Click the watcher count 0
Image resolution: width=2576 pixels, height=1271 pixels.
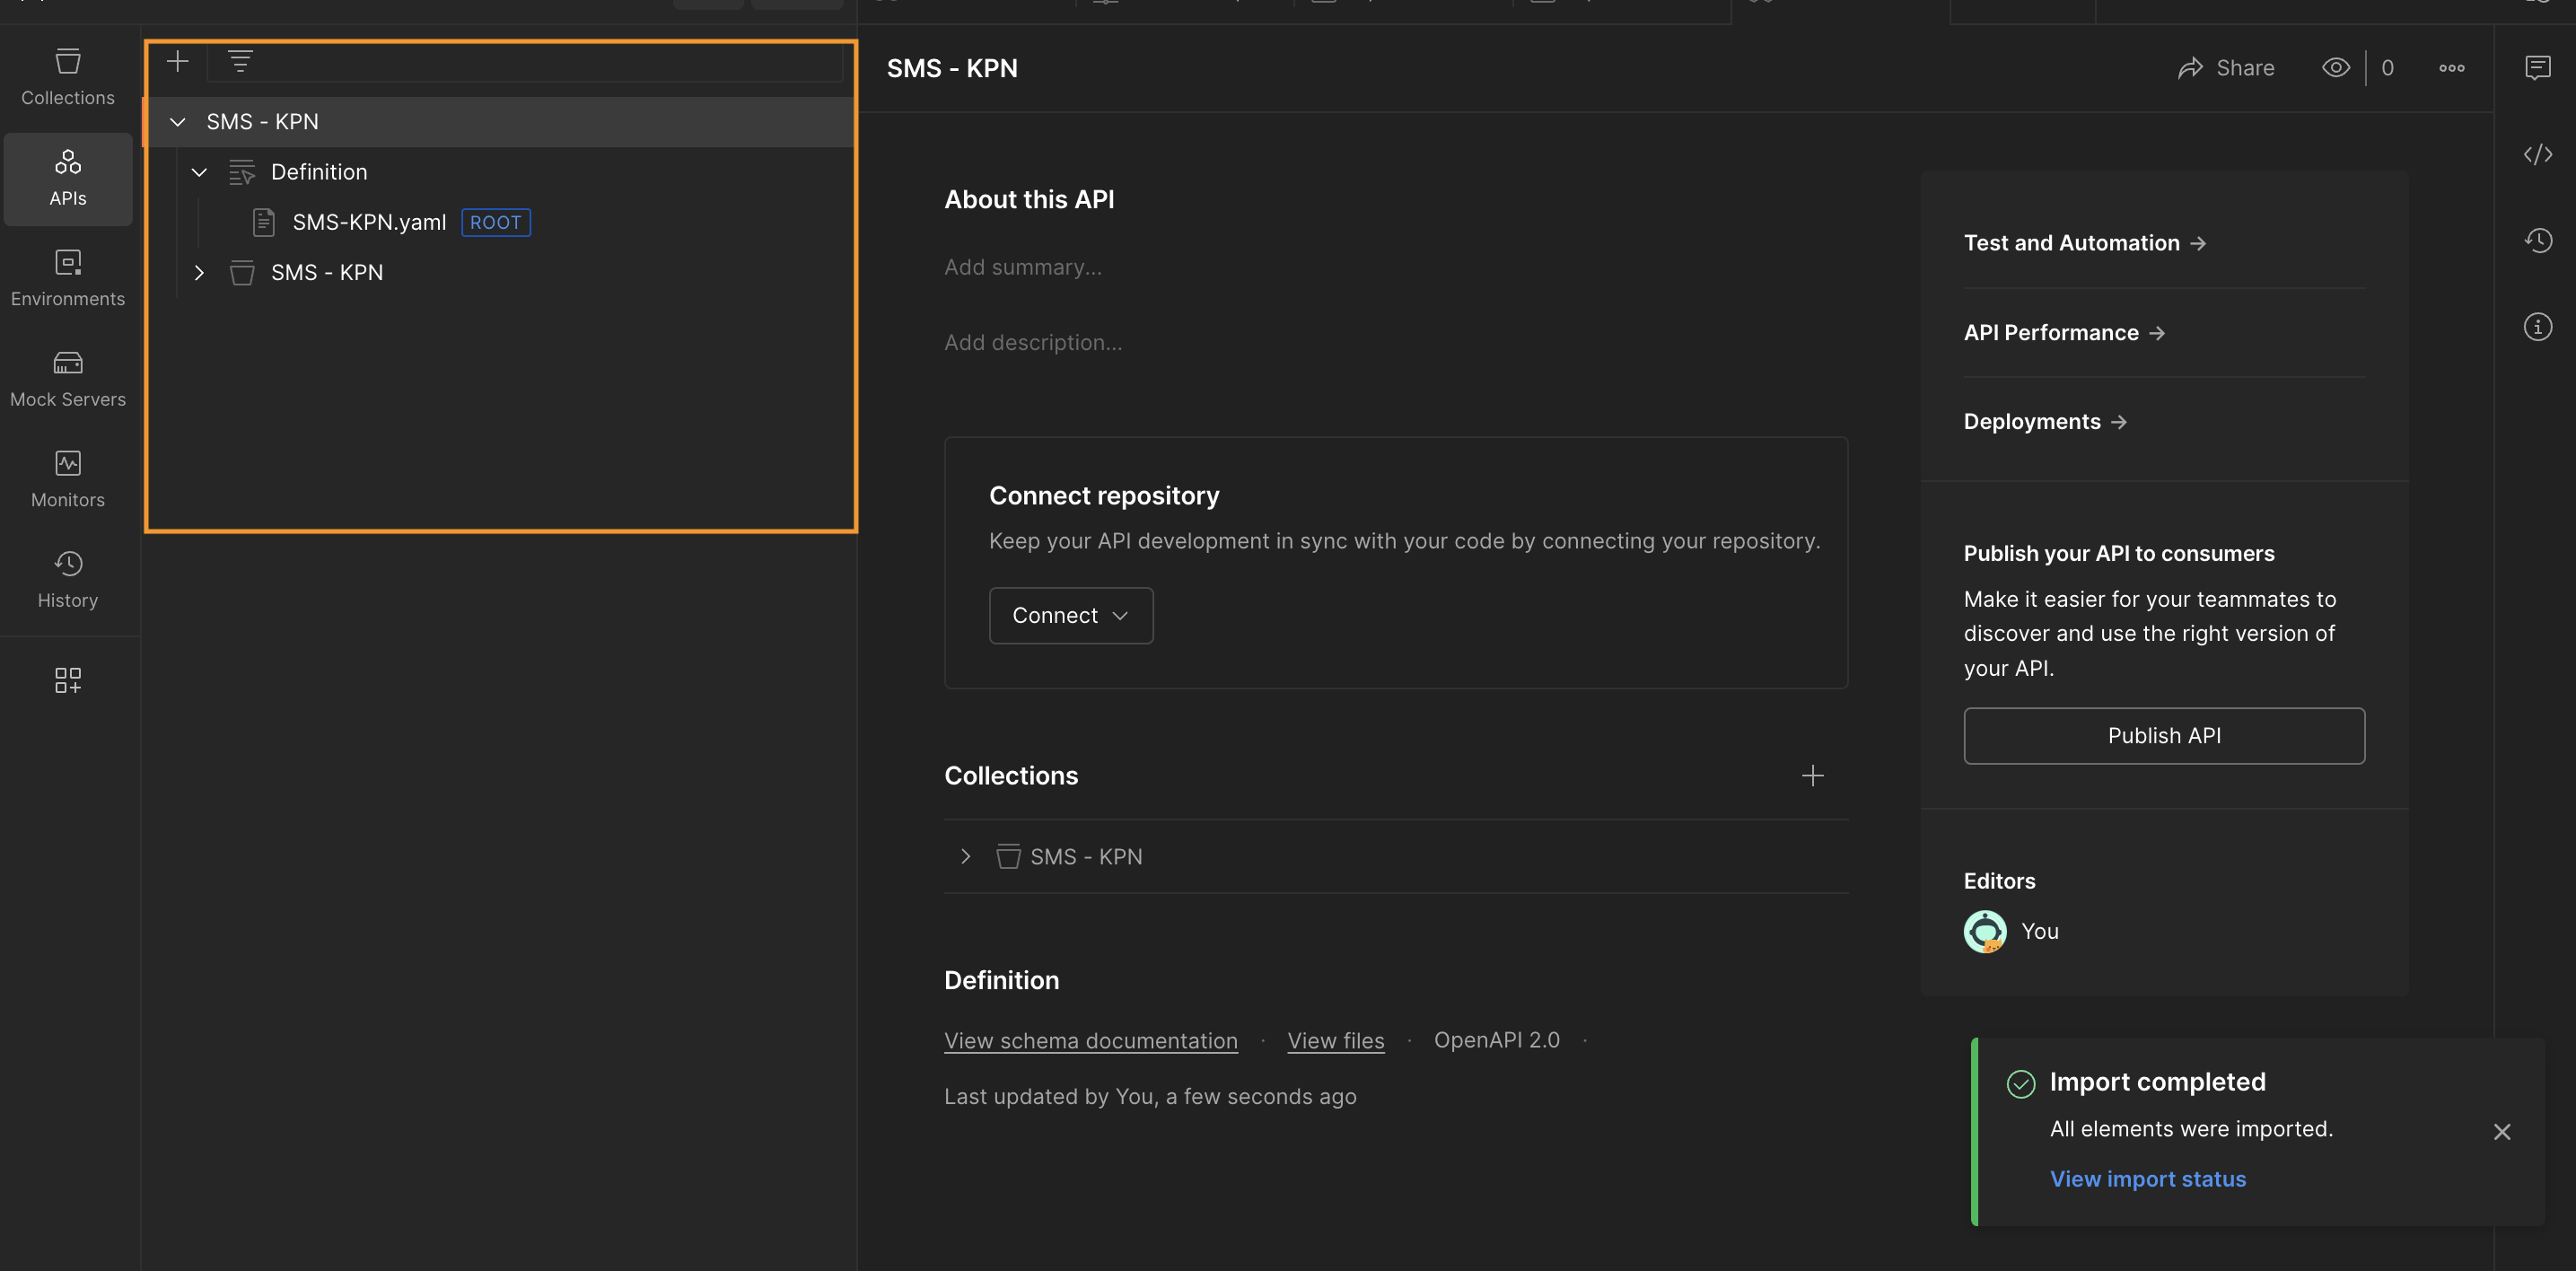pyautogui.click(x=2388, y=68)
